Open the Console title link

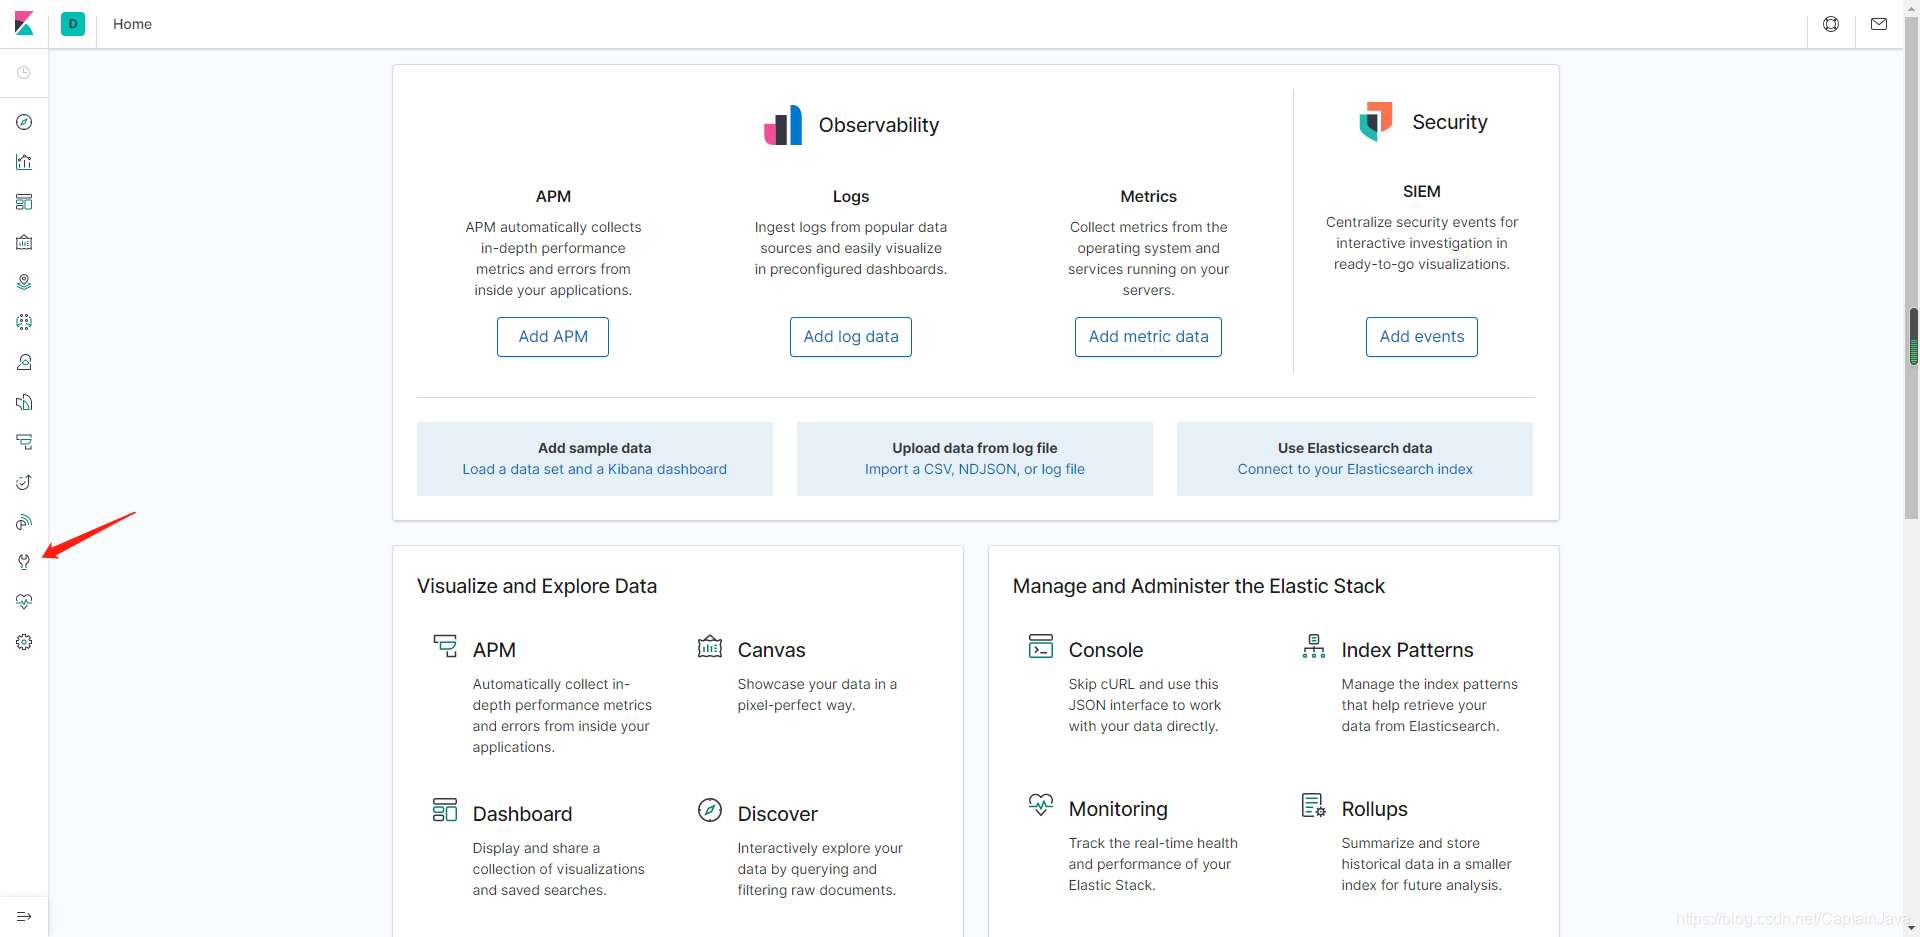(x=1105, y=650)
